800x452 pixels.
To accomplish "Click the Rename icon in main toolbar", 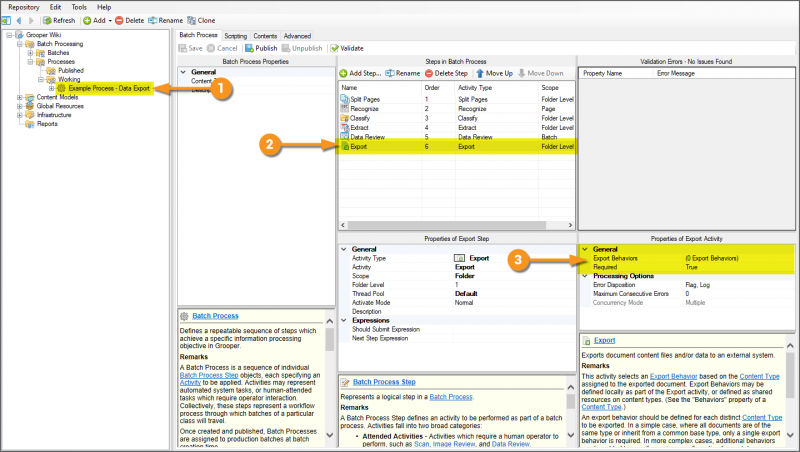I will pos(153,20).
